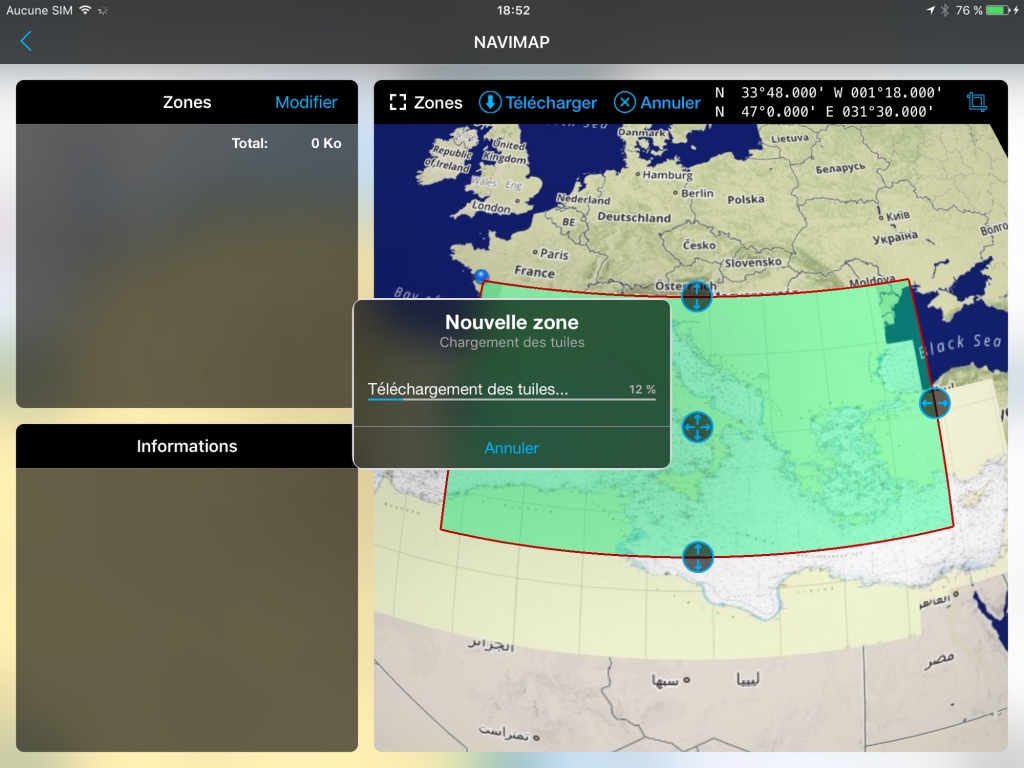The width and height of the screenshot is (1024, 768).
Task: Tap the location services arrow icon
Action: tap(931, 10)
